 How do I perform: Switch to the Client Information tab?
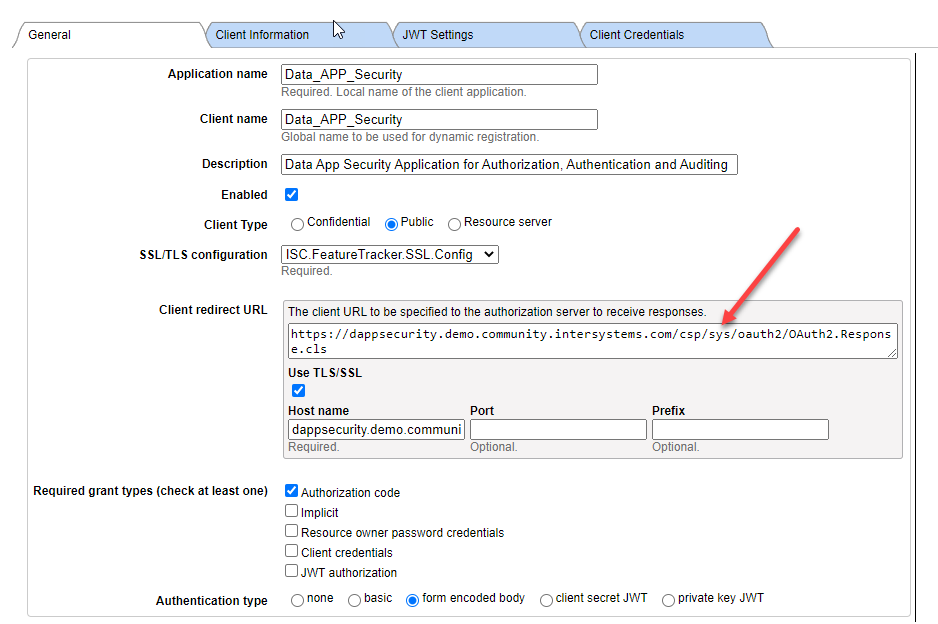[x=262, y=35]
